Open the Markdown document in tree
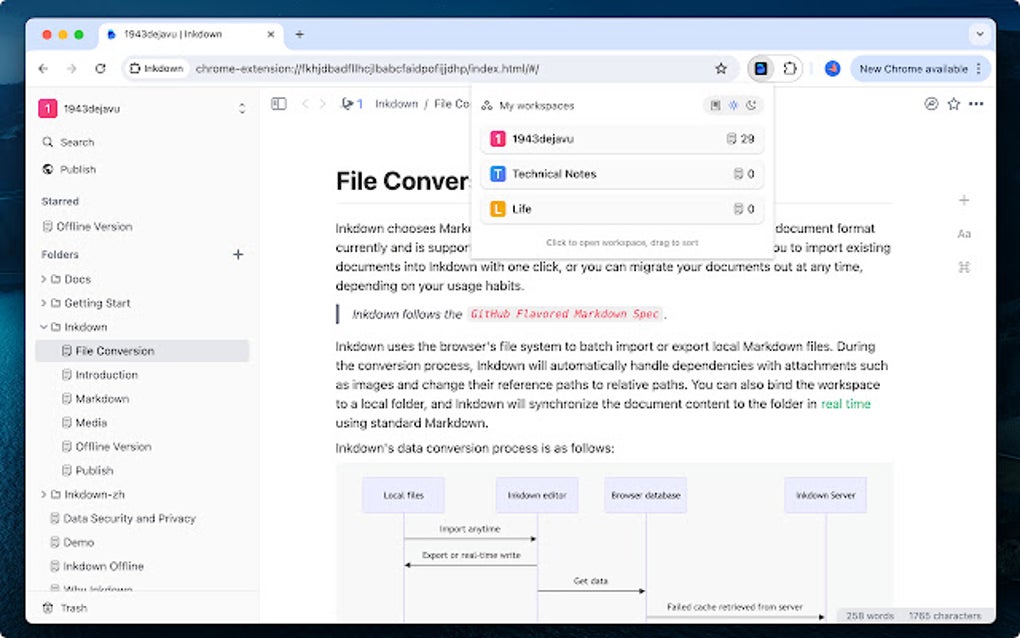The image size is (1020, 638). (x=102, y=399)
